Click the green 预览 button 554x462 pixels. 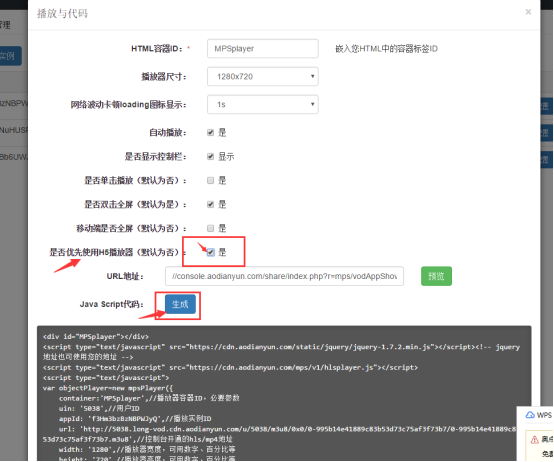[x=436, y=276]
